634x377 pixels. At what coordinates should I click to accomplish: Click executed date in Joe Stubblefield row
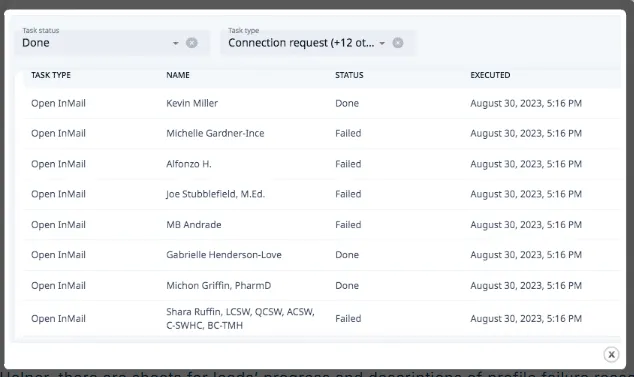pyautogui.click(x=526, y=194)
